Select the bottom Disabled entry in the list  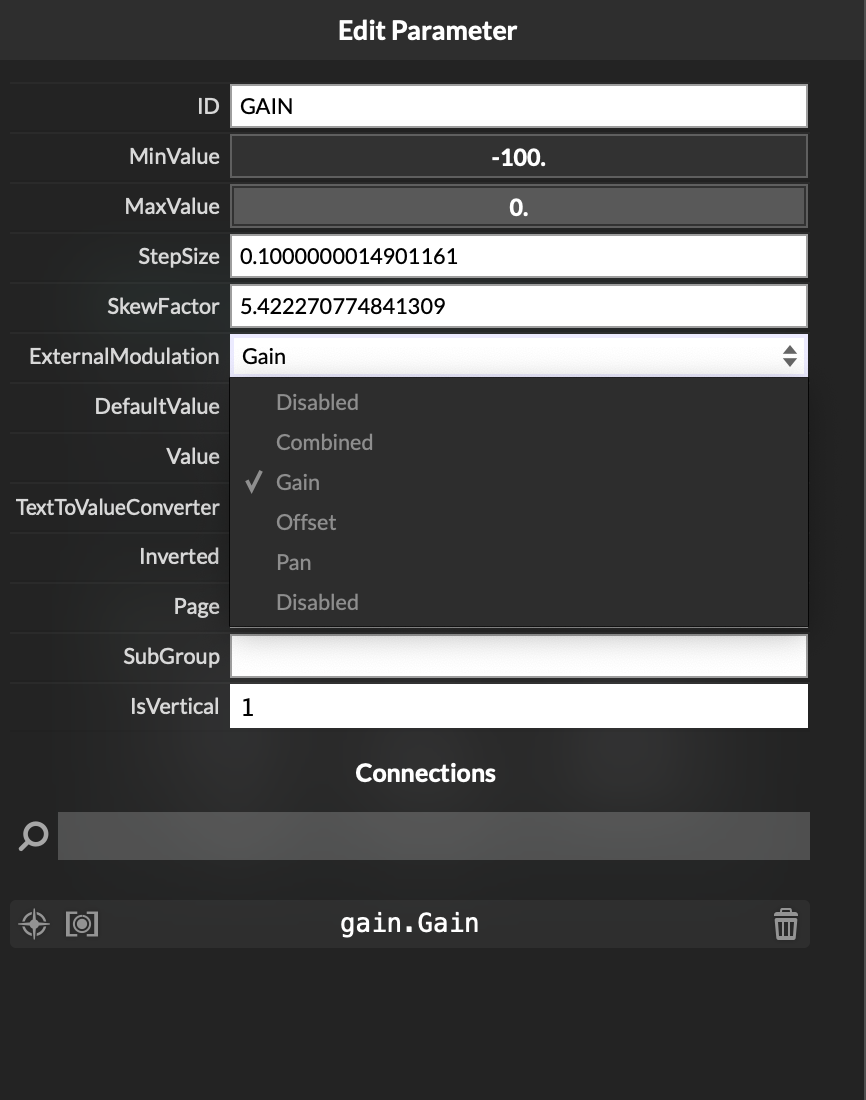click(x=317, y=602)
